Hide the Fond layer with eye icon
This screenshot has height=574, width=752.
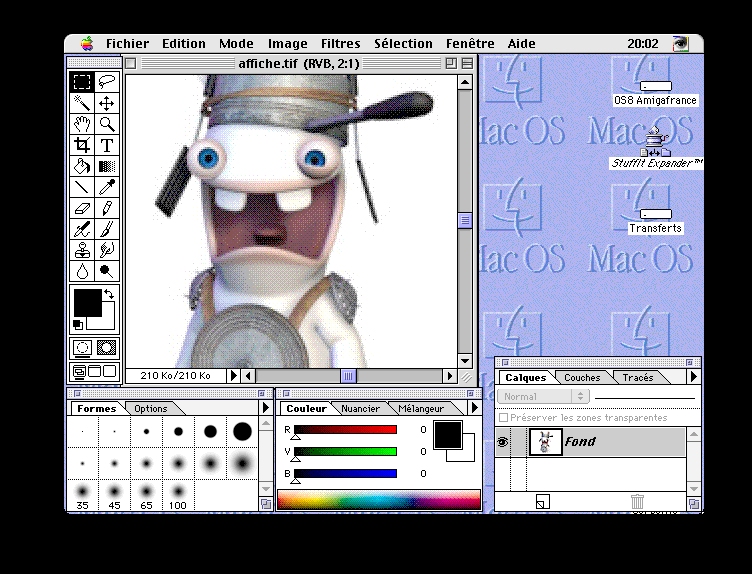503,442
